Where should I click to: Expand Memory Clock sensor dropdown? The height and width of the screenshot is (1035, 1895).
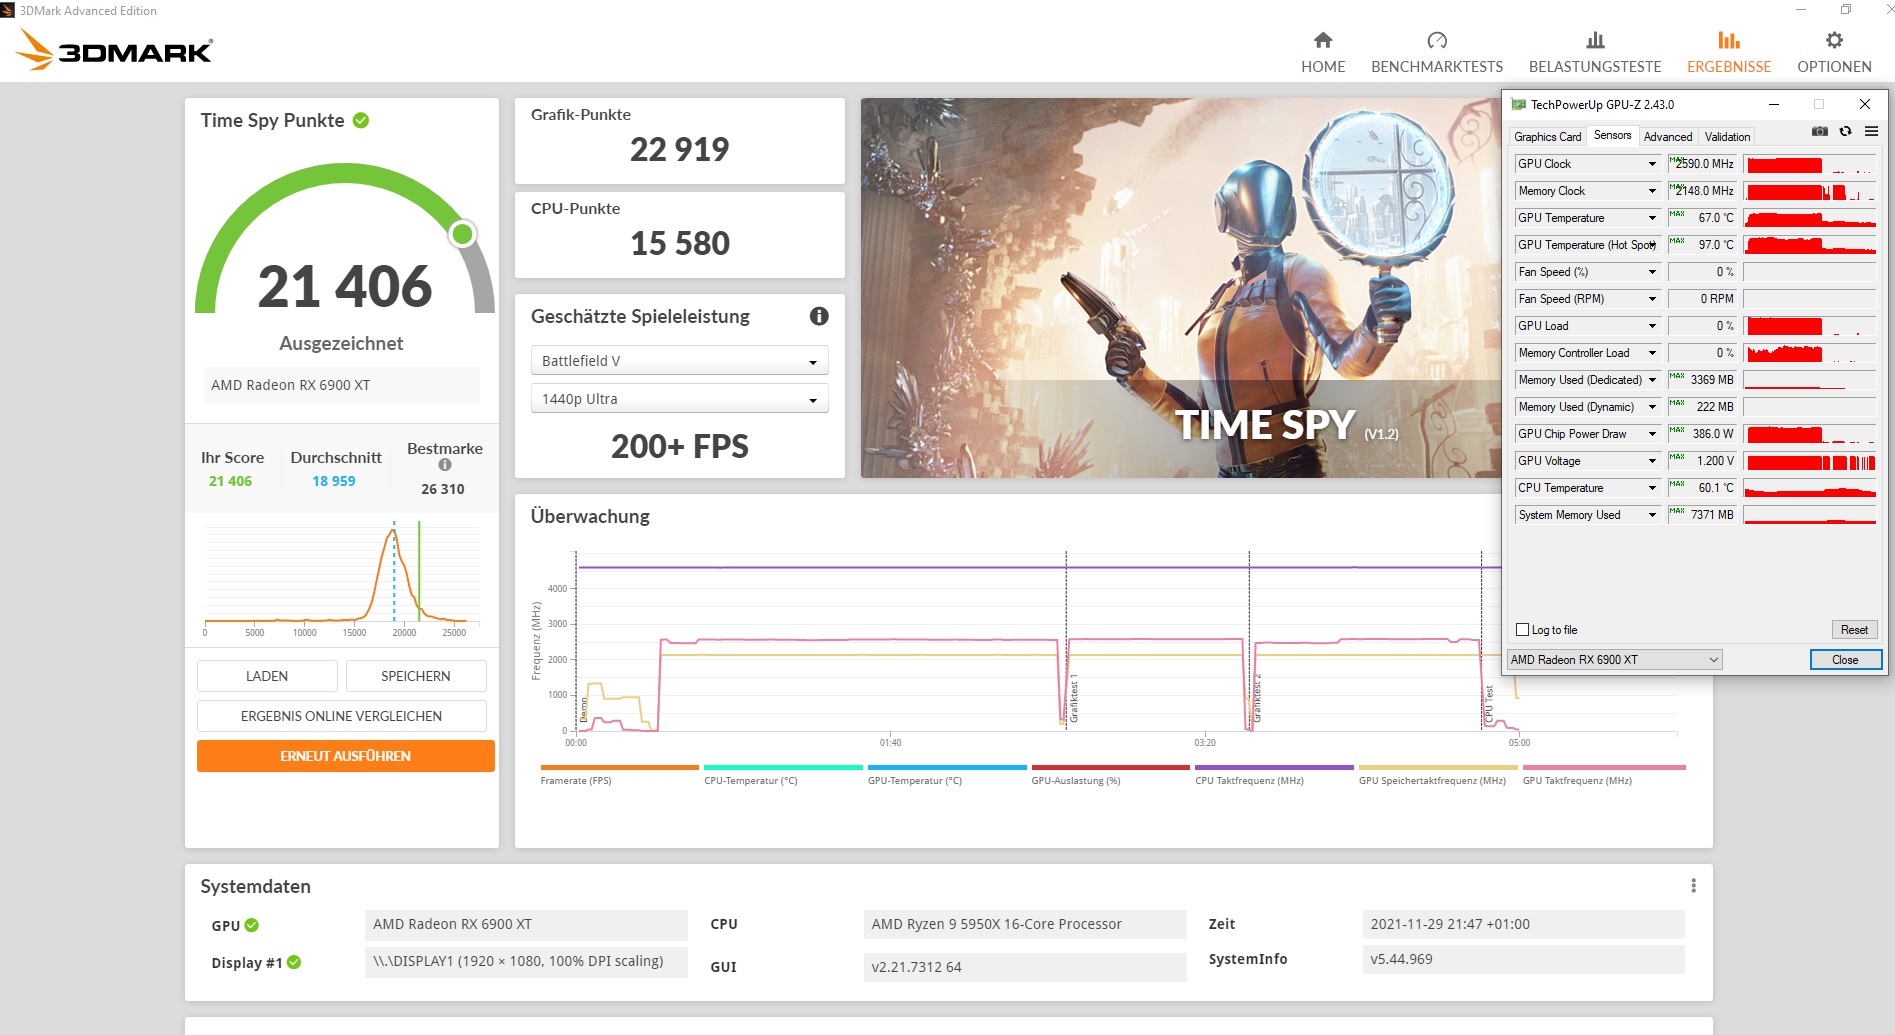click(1652, 191)
